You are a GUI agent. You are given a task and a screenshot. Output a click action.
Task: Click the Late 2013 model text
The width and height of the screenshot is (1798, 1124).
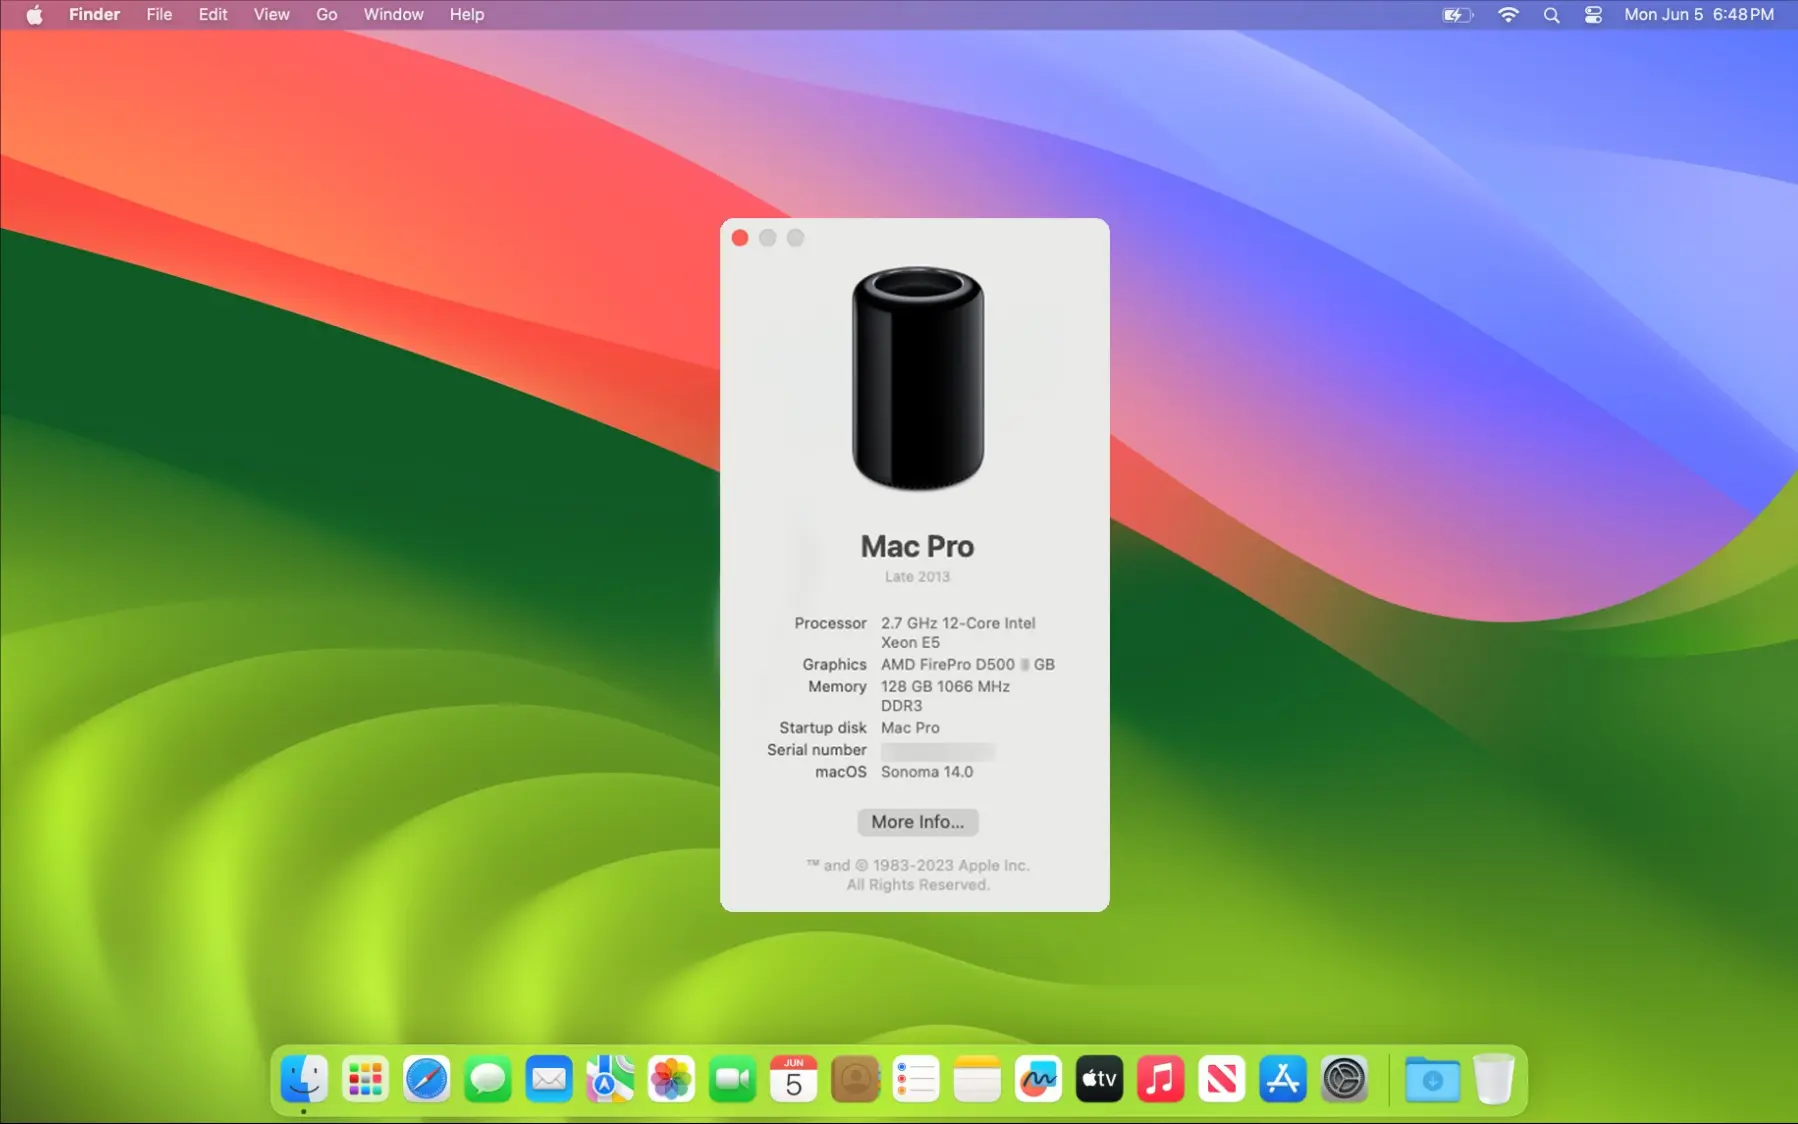tap(917, 577)
